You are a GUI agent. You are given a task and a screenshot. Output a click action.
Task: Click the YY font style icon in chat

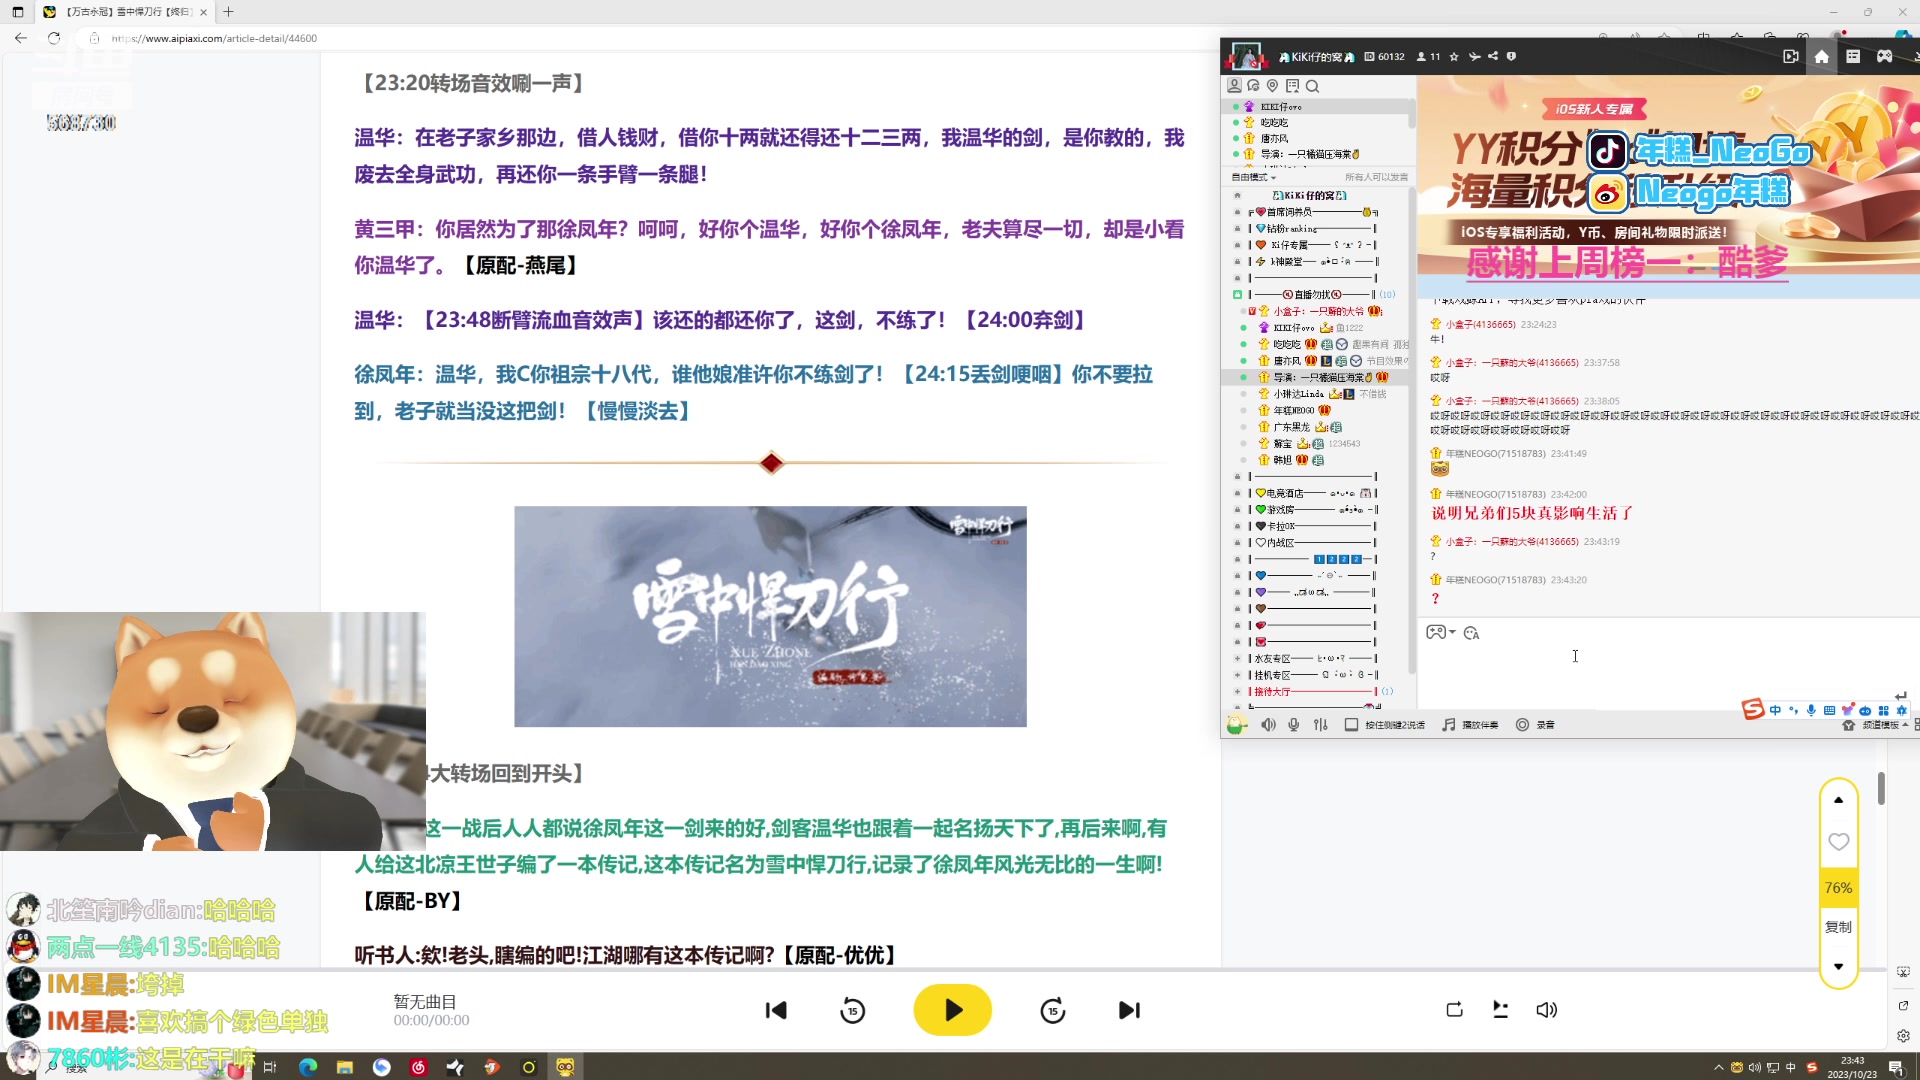tap(1471, 633)
